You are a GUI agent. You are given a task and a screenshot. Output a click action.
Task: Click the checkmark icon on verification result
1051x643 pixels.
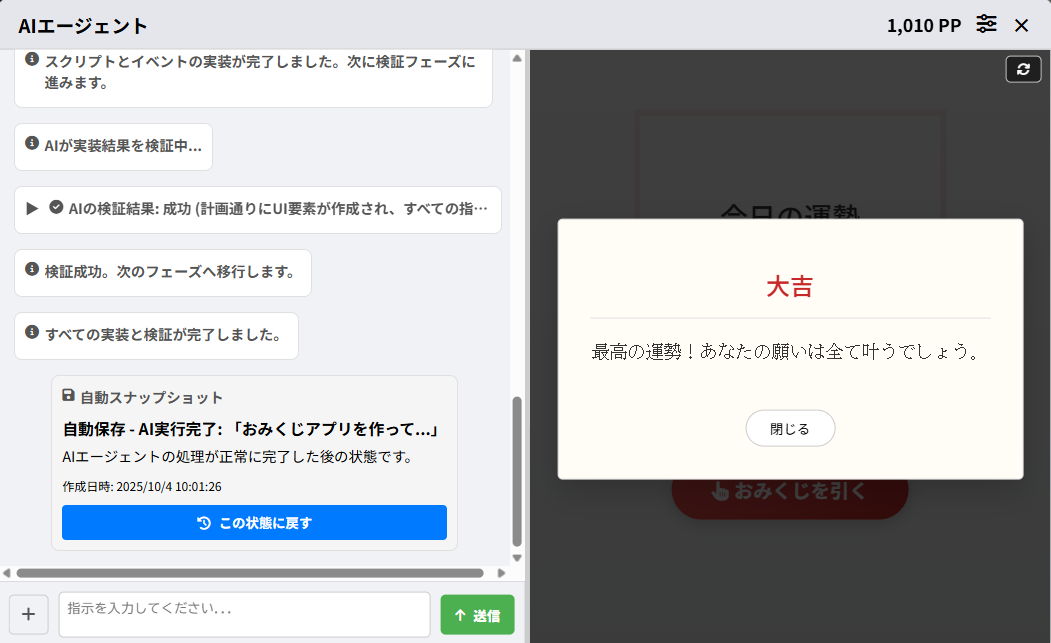[x=56, y=208]
